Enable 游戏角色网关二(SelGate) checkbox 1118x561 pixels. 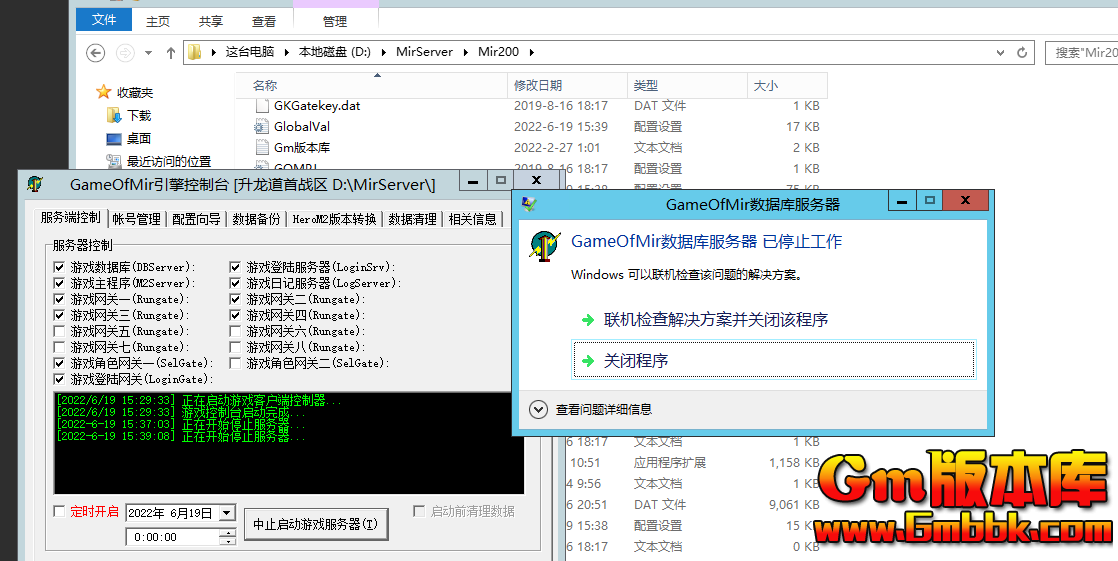235,364
